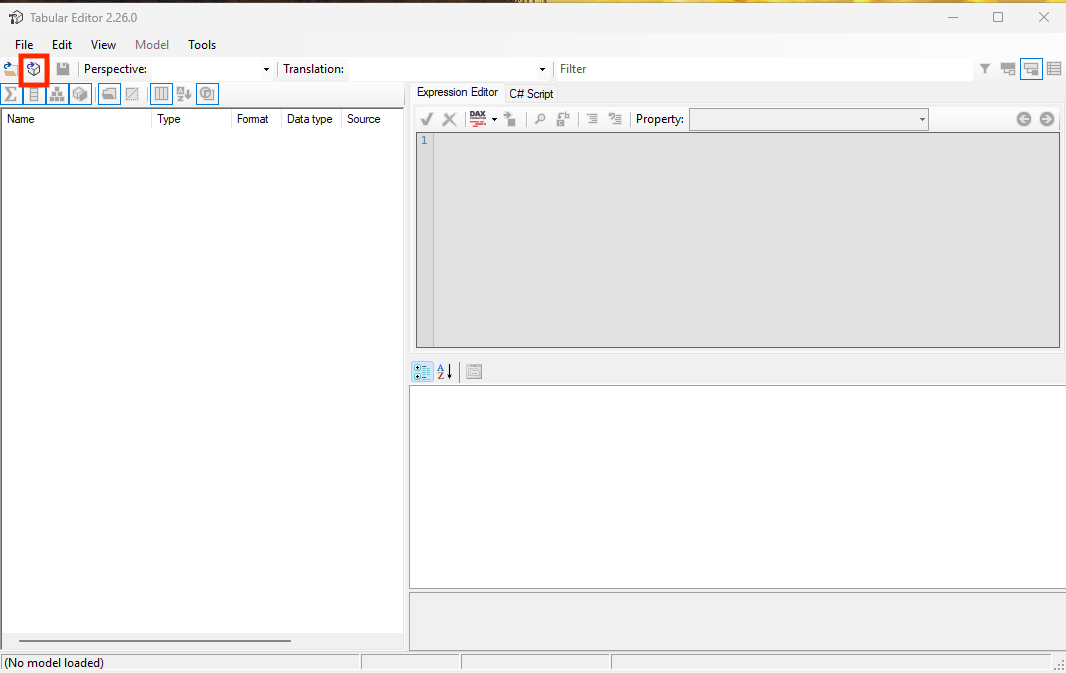Screen dimensions: 1066x673
Task: Switch to the C# Script tab
Action: 531,93
